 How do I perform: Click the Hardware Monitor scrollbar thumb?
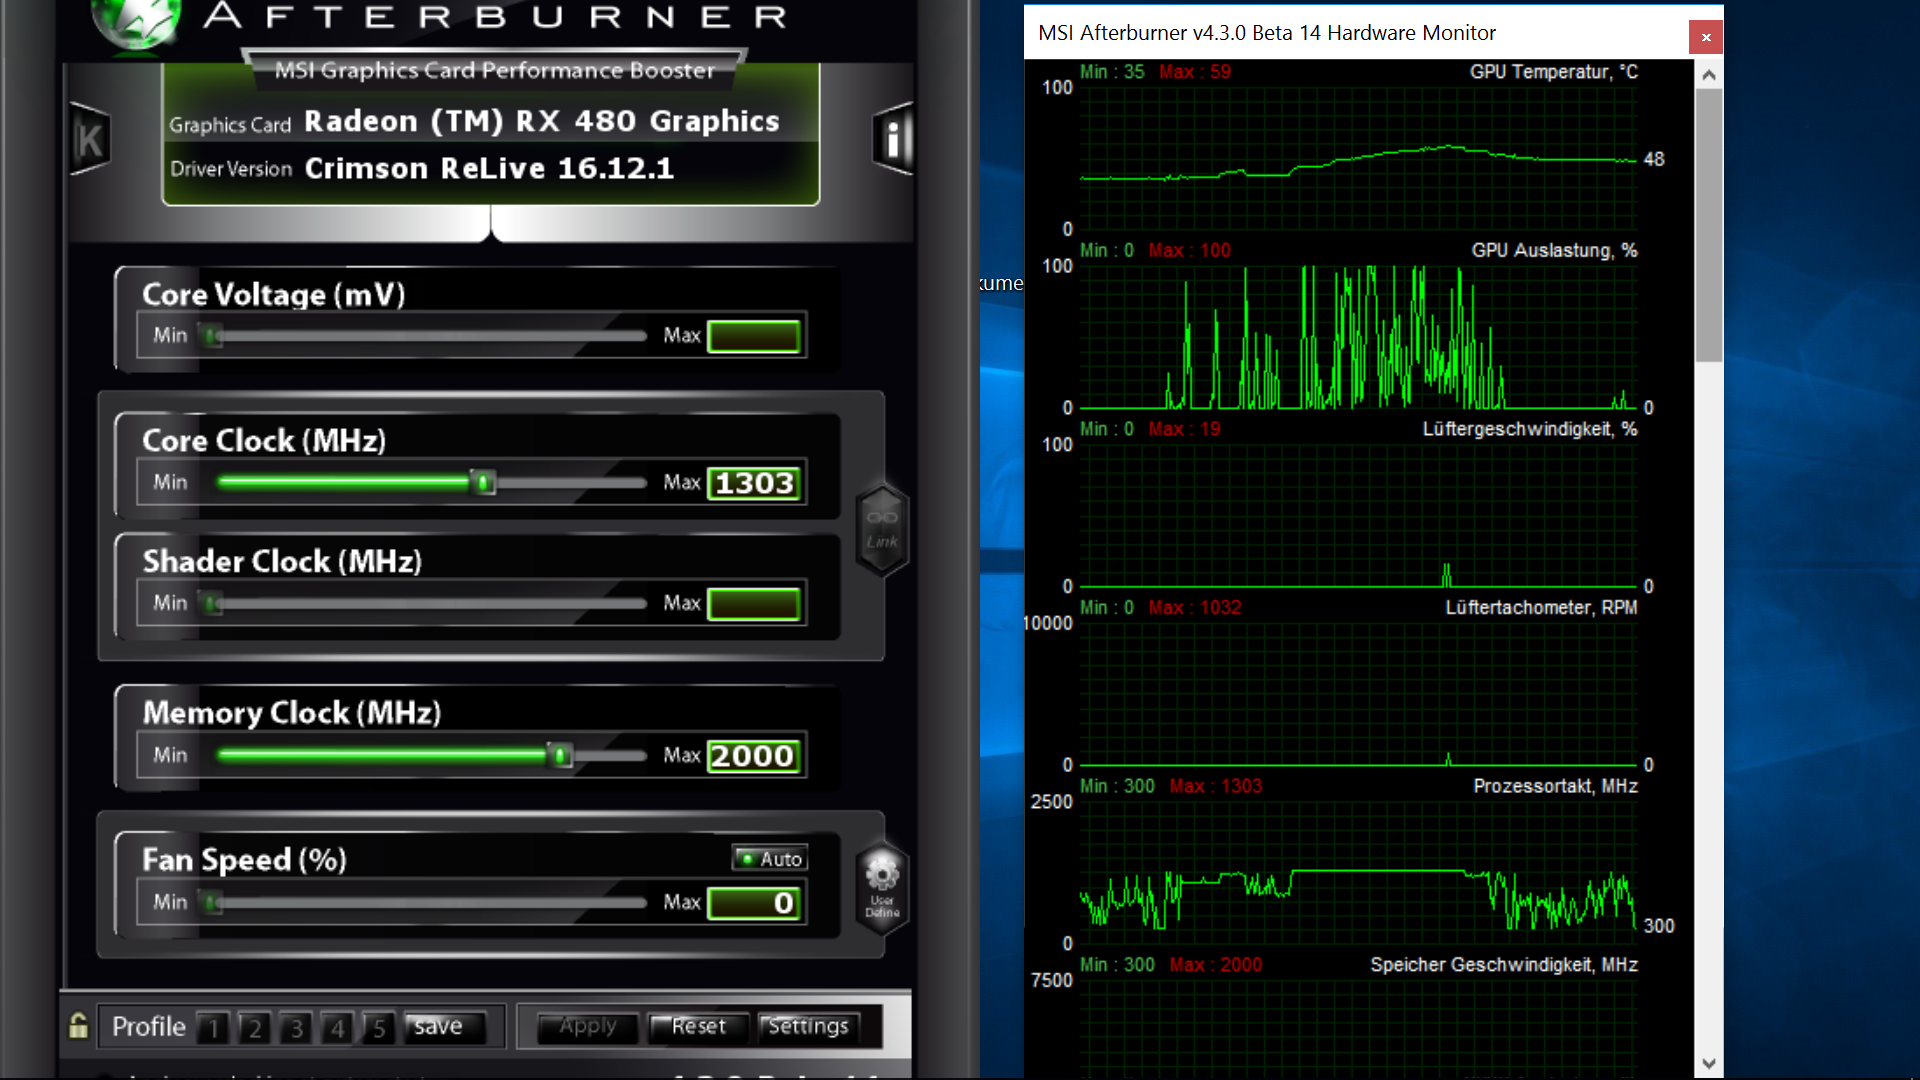[1709, 225]
